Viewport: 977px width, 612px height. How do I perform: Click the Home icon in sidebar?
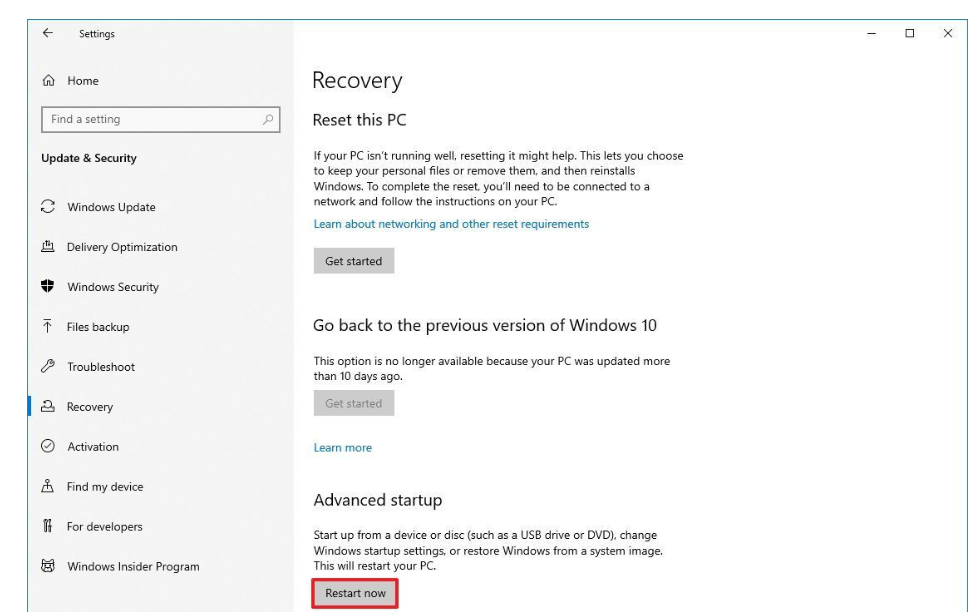47,81
